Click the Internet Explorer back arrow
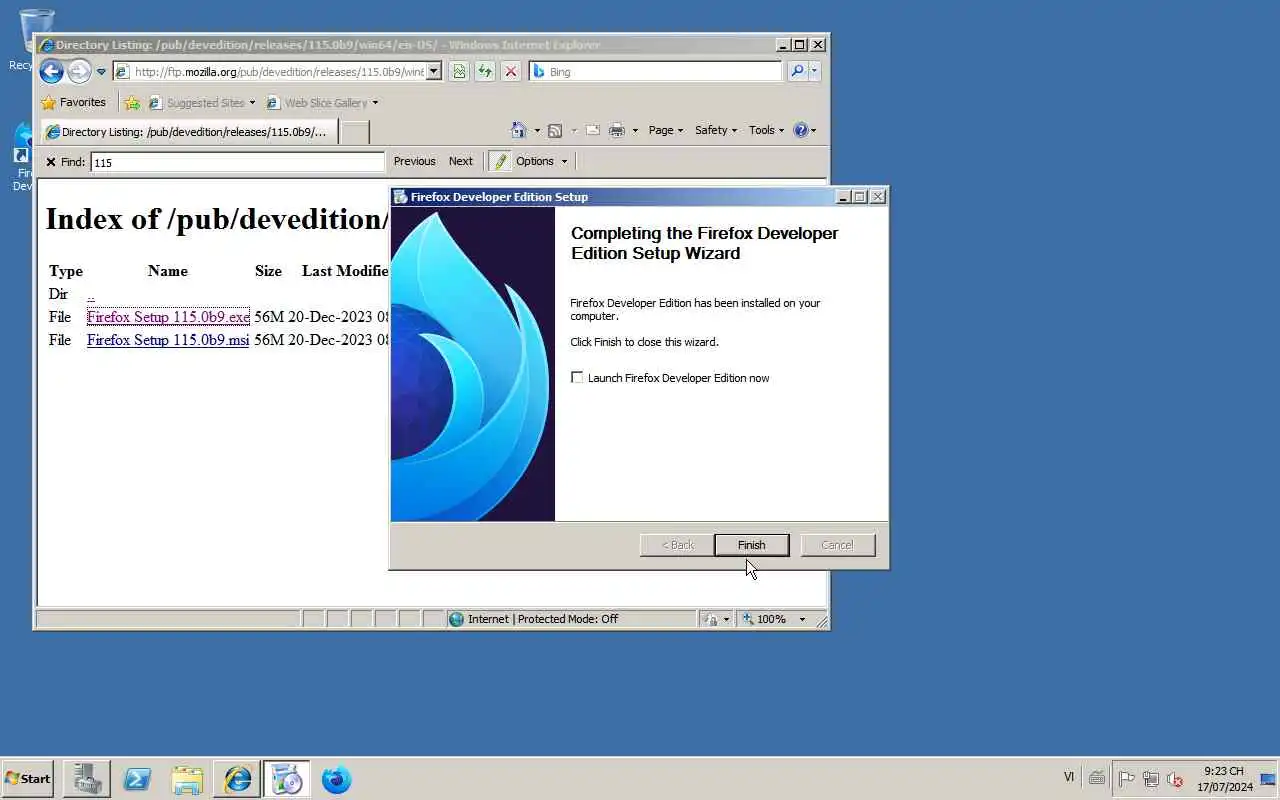 click(51, 71)
